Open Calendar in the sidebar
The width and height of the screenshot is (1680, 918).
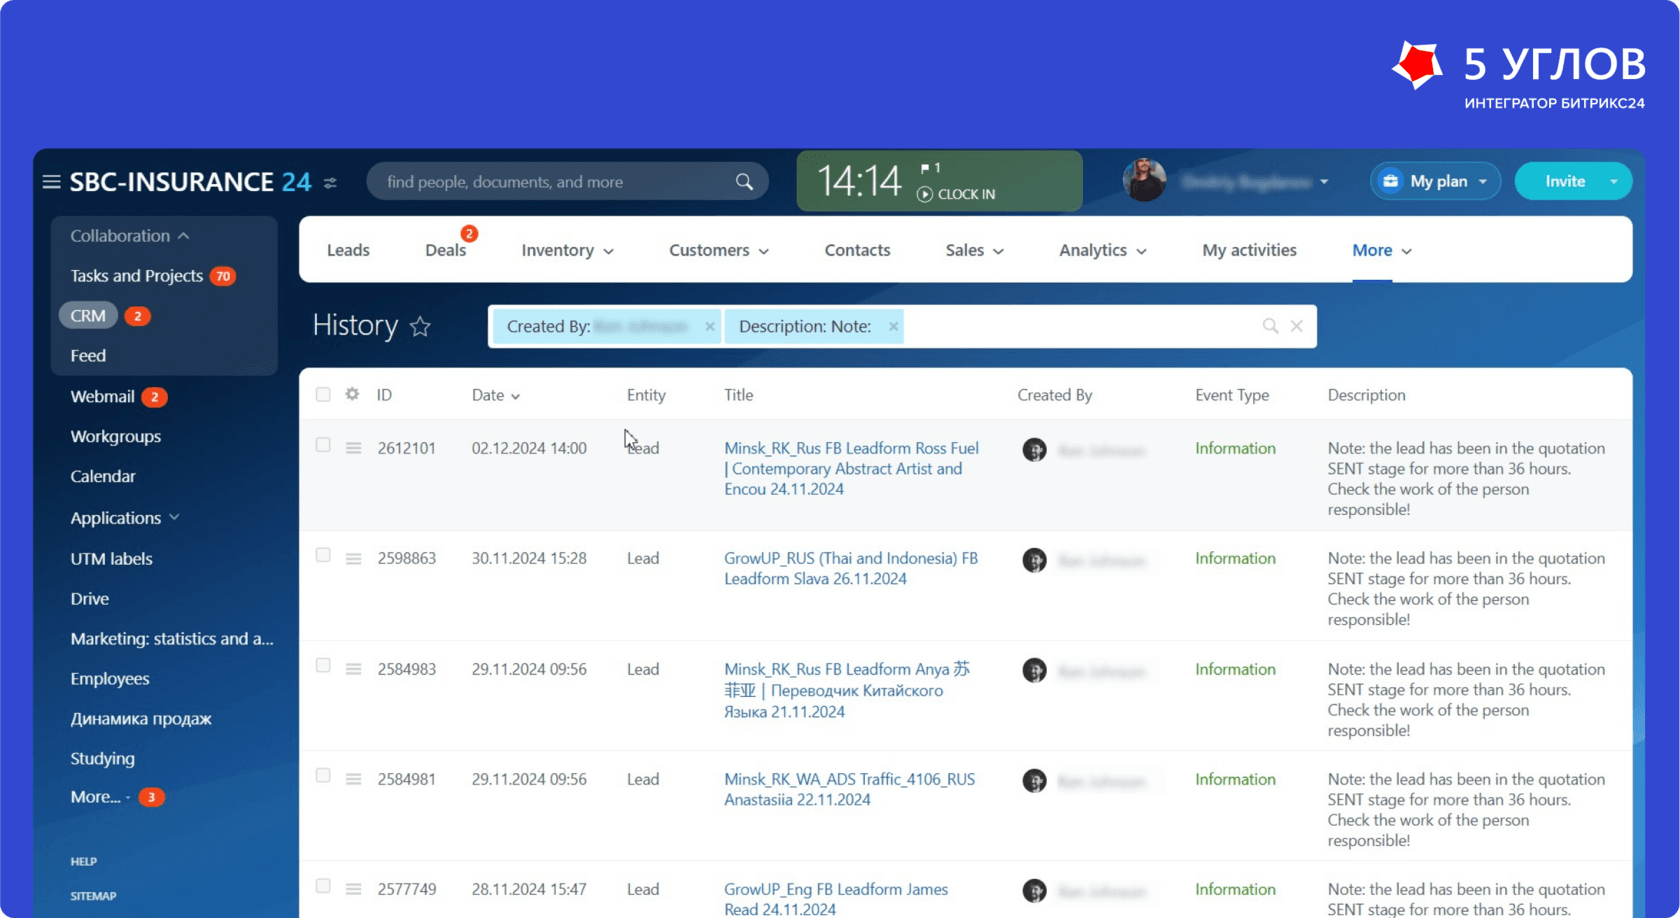(x=103, y=477)
